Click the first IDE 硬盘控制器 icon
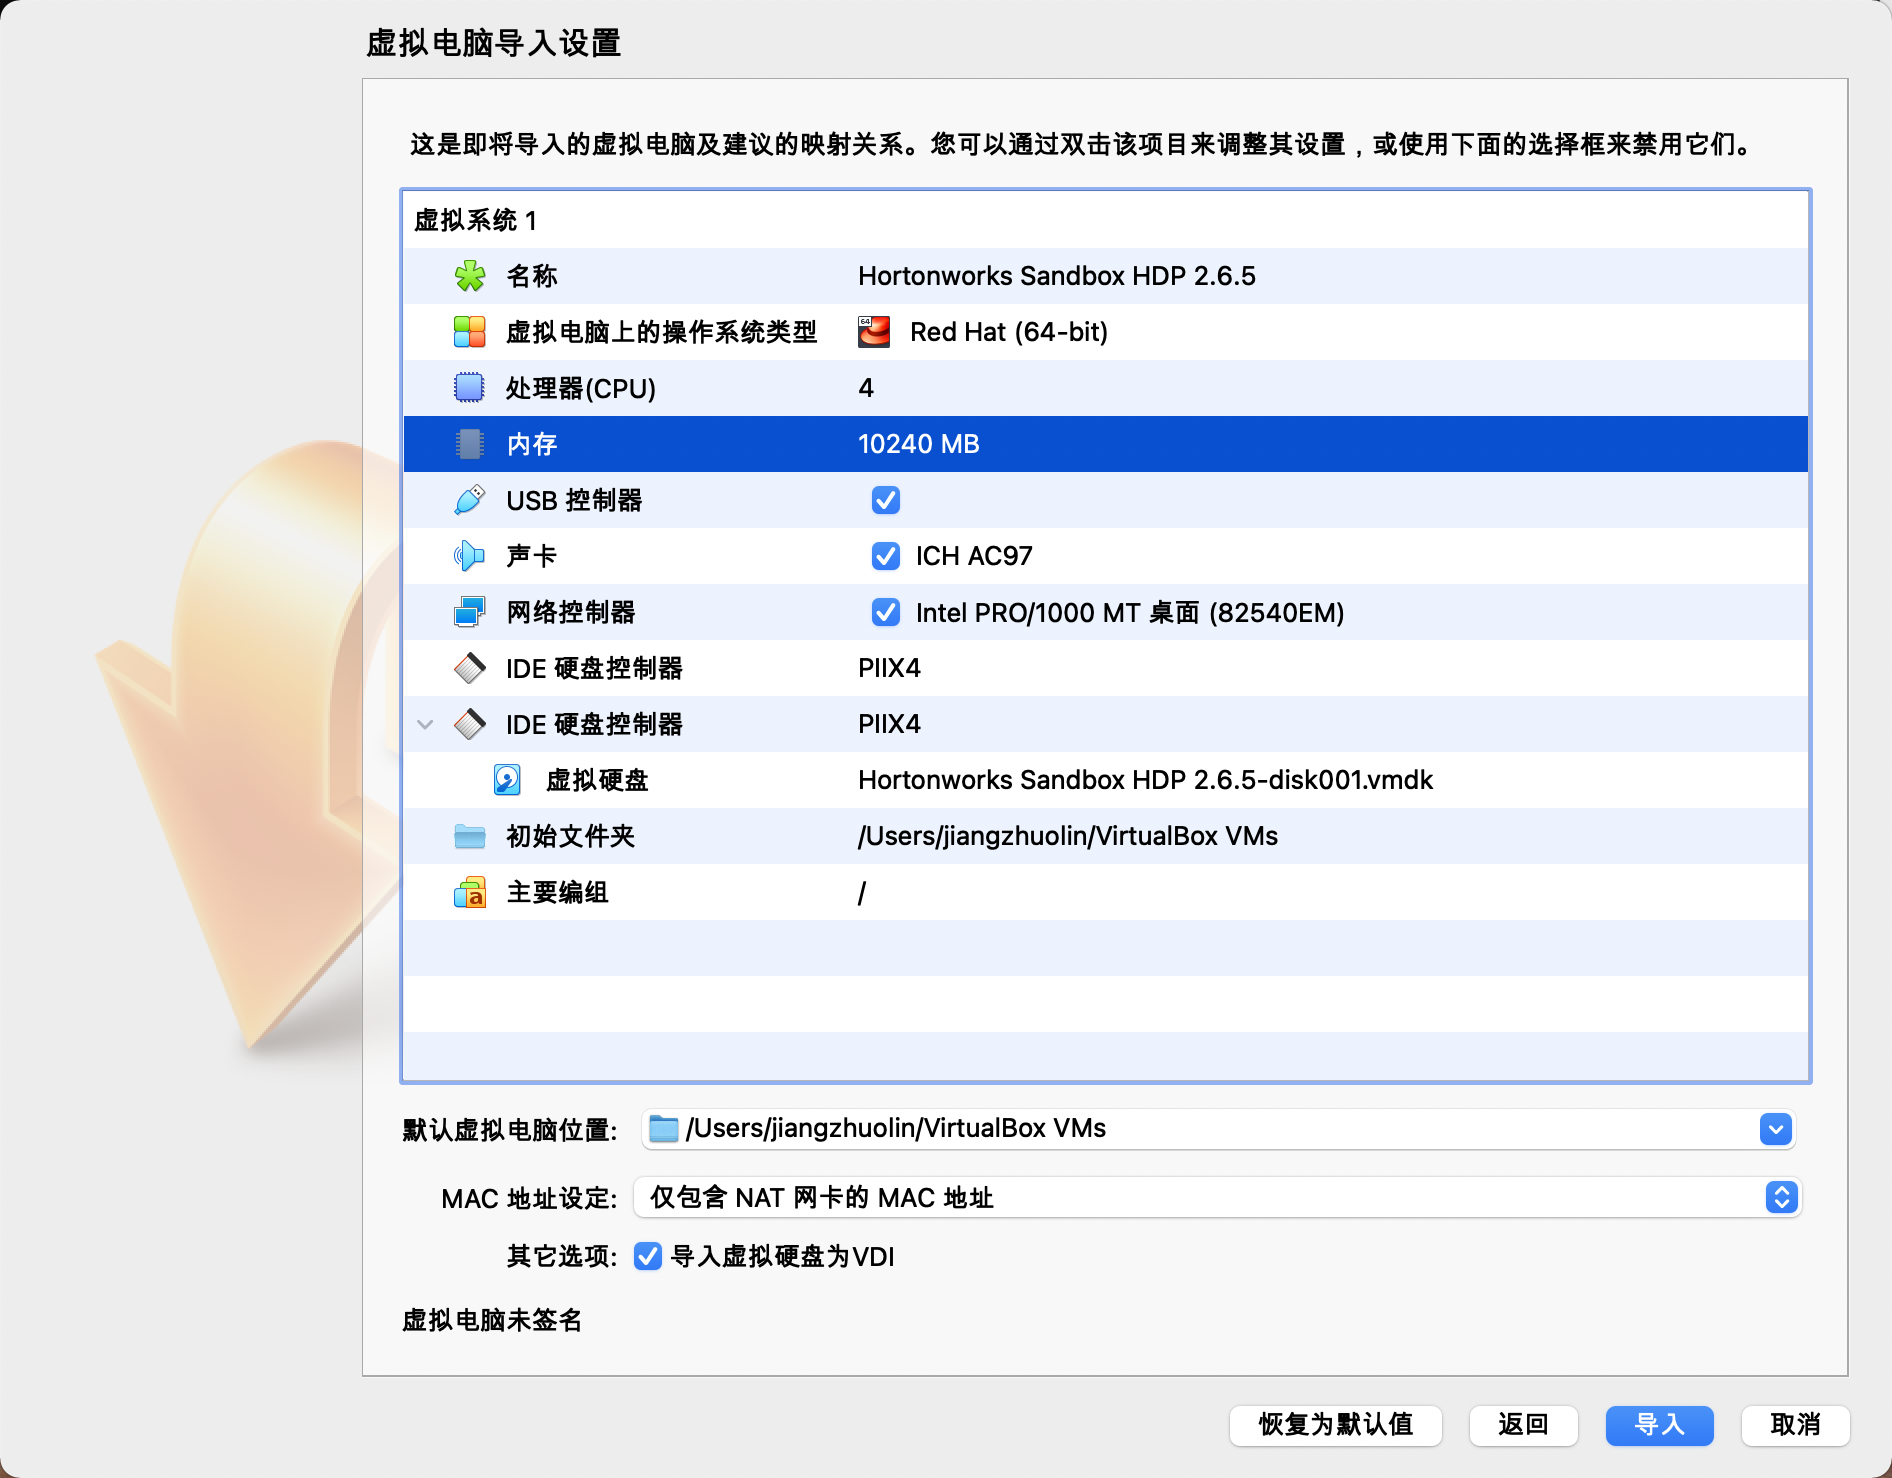 click(x=469, y=668)
